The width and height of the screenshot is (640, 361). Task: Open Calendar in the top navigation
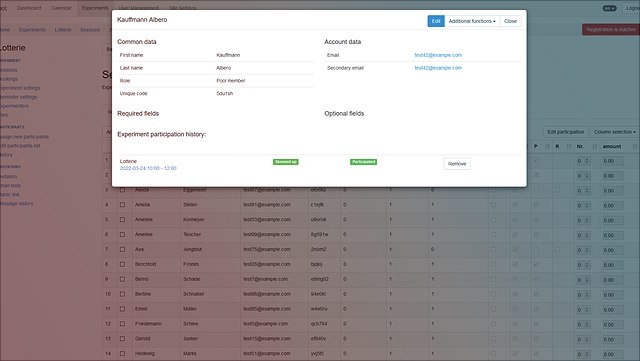click(61, 8)
